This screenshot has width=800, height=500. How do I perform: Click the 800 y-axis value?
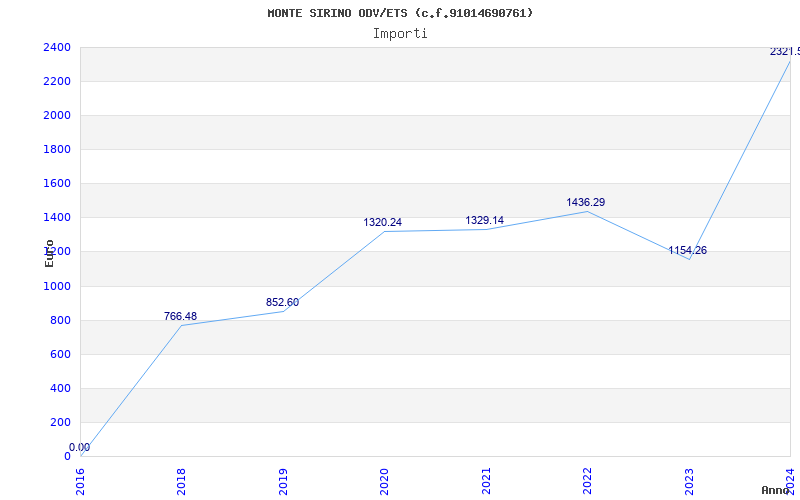[60, 320]
